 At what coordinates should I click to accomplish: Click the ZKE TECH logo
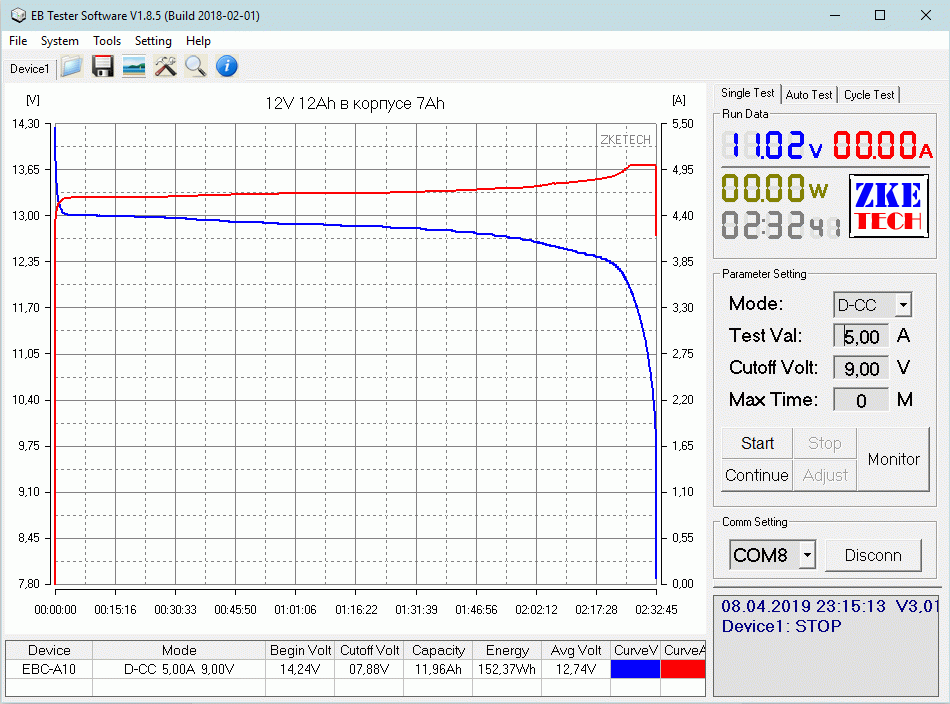click(x=887, y=207)
